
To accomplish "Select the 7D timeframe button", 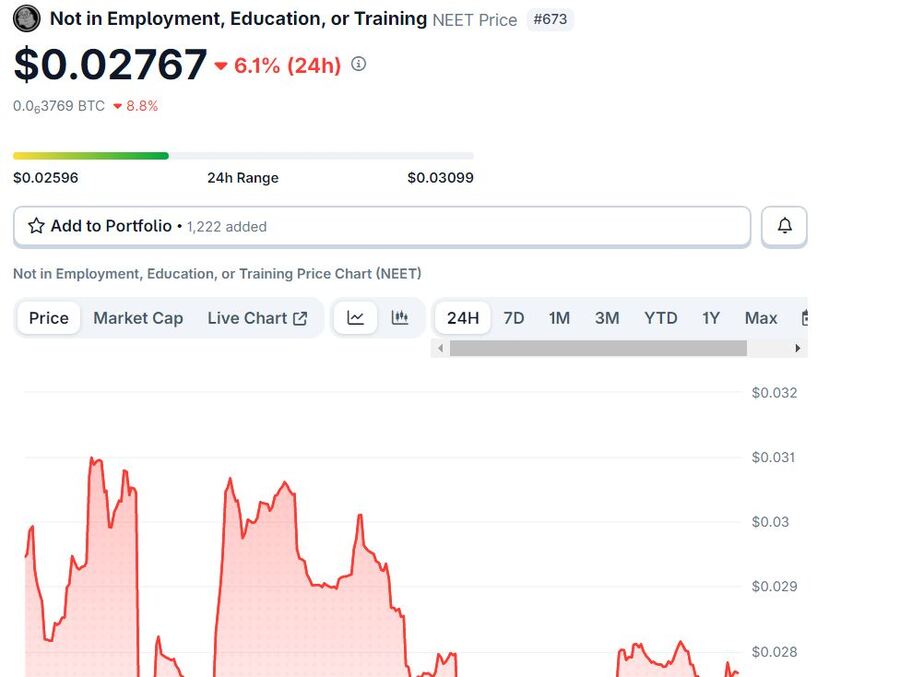I will pyautogui.click(x=514, y=318).
